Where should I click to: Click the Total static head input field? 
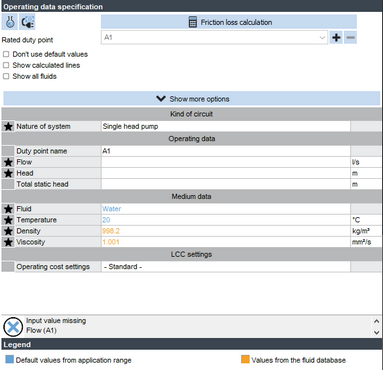[226, 184]
